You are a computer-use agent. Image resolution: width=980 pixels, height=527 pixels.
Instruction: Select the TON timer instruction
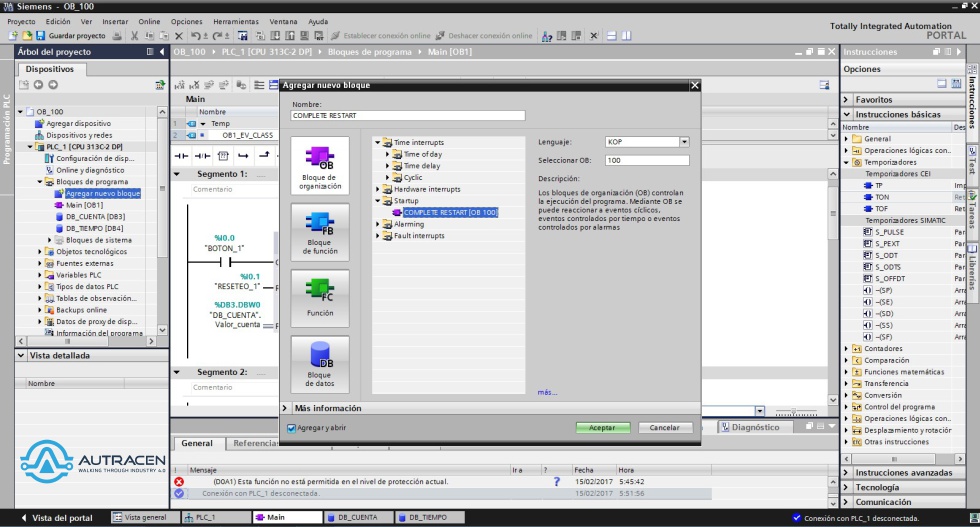click(x=882, y=197)
